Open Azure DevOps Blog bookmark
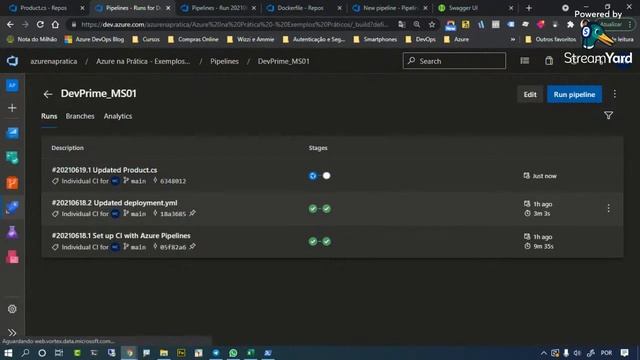 click(94, 39)
